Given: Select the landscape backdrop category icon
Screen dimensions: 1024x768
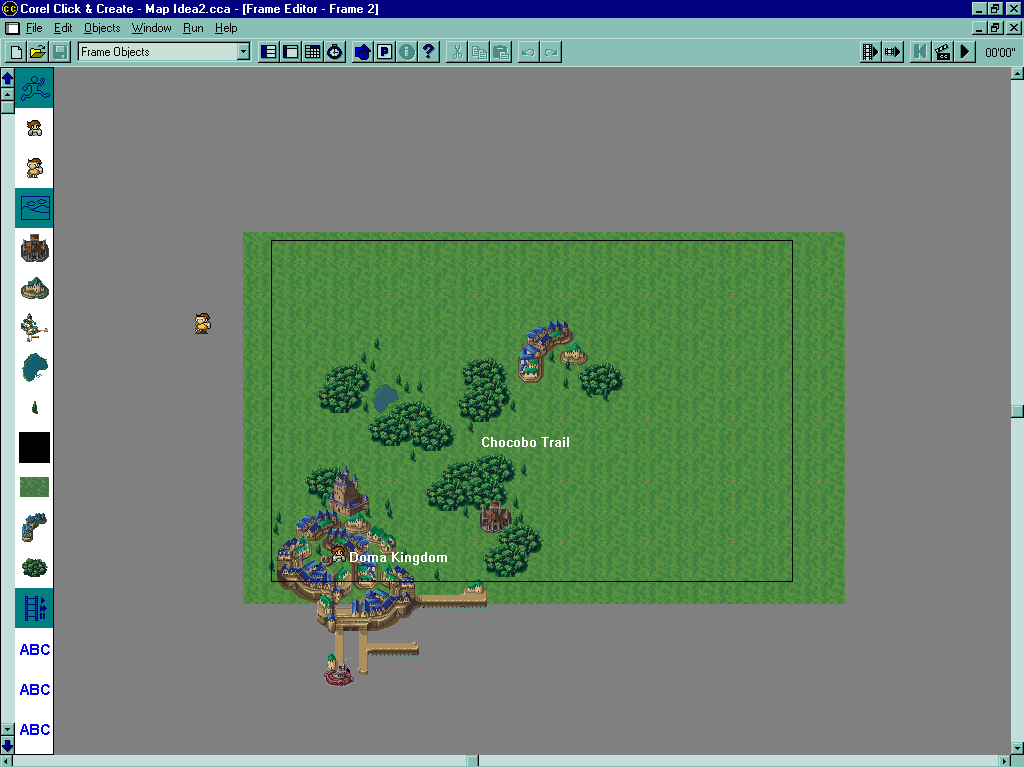Looking at the screenshot, I should coord(35,208).
